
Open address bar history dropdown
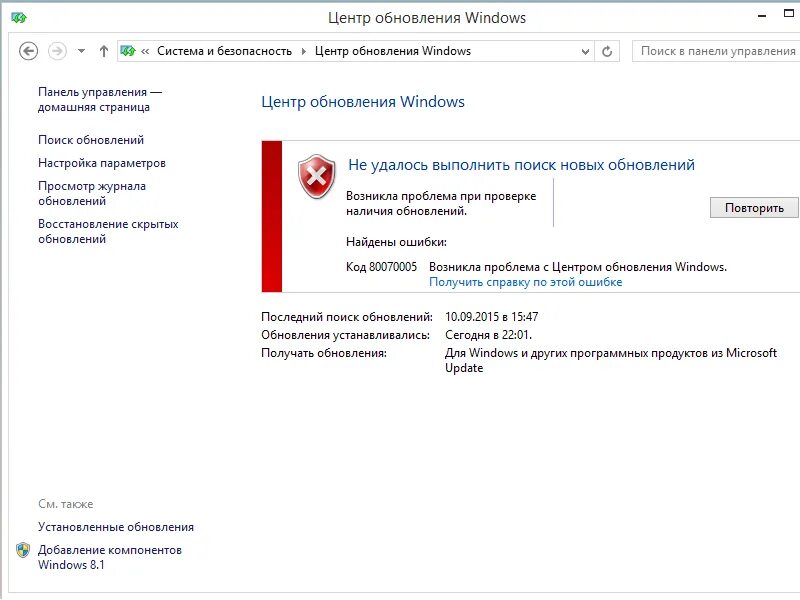pyautogui.click(x=585, y=52)
